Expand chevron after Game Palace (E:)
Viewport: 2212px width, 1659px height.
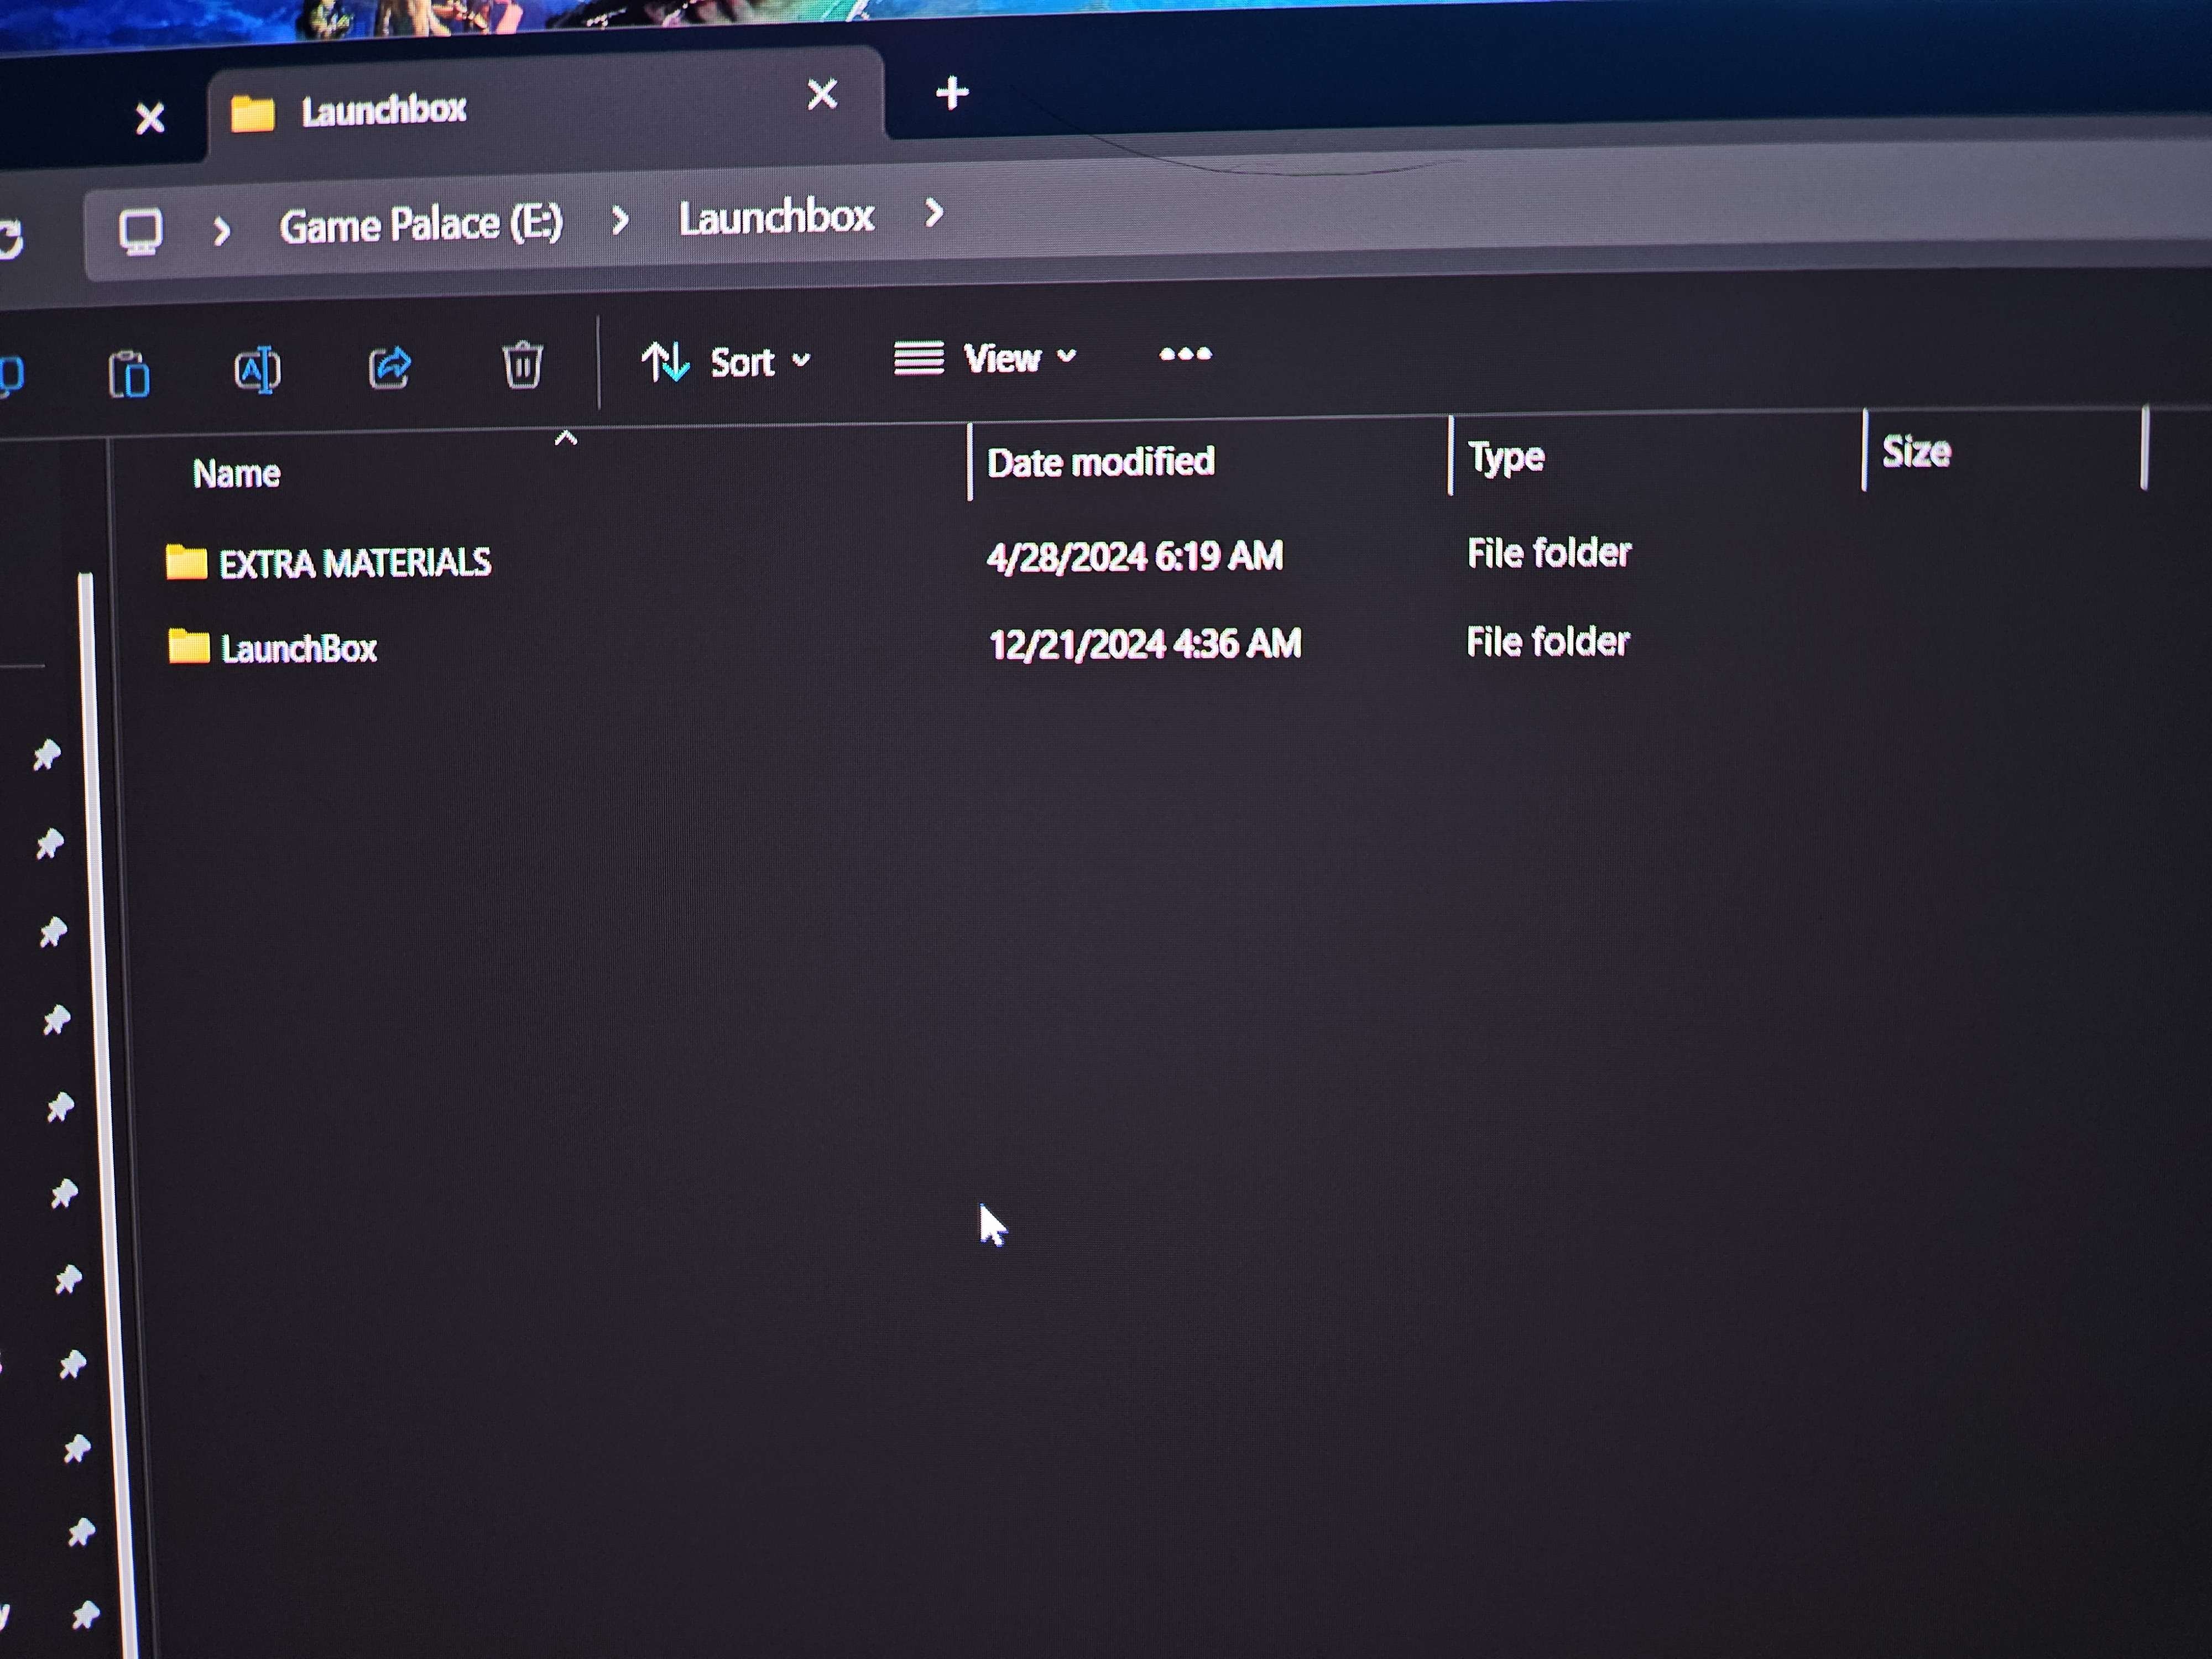tap(620, 220)
